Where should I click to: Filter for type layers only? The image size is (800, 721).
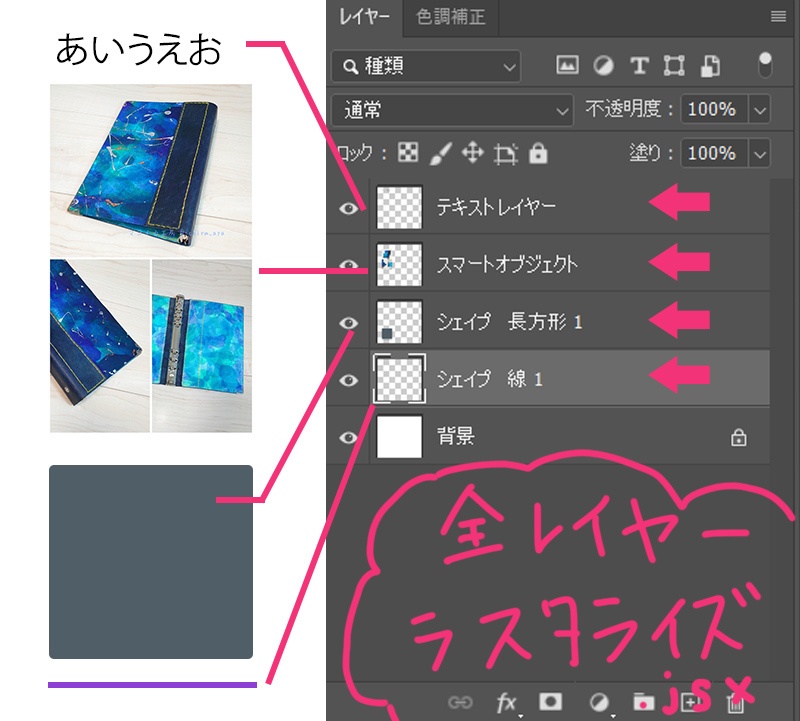pyautogui.click(x=639, y=64)
